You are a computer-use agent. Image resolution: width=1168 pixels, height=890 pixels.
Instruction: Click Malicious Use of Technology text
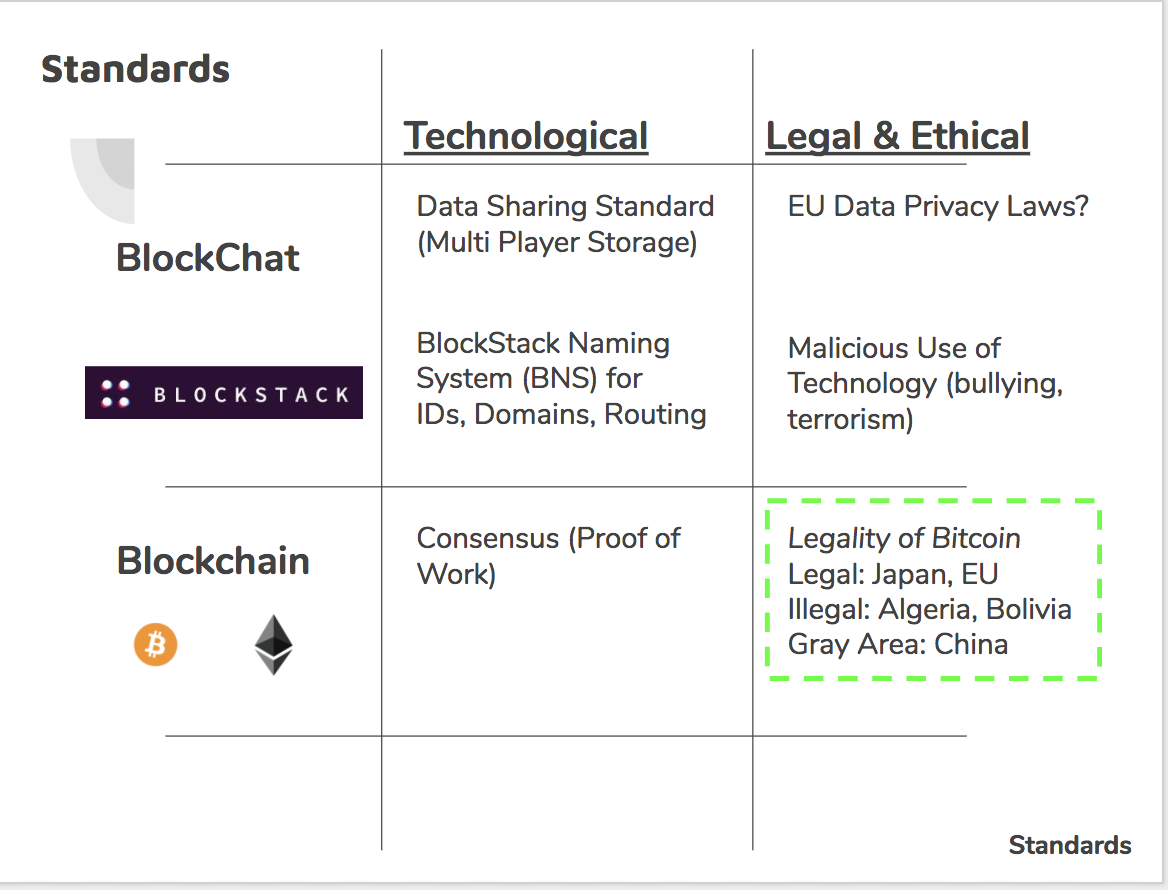(924, 383)
